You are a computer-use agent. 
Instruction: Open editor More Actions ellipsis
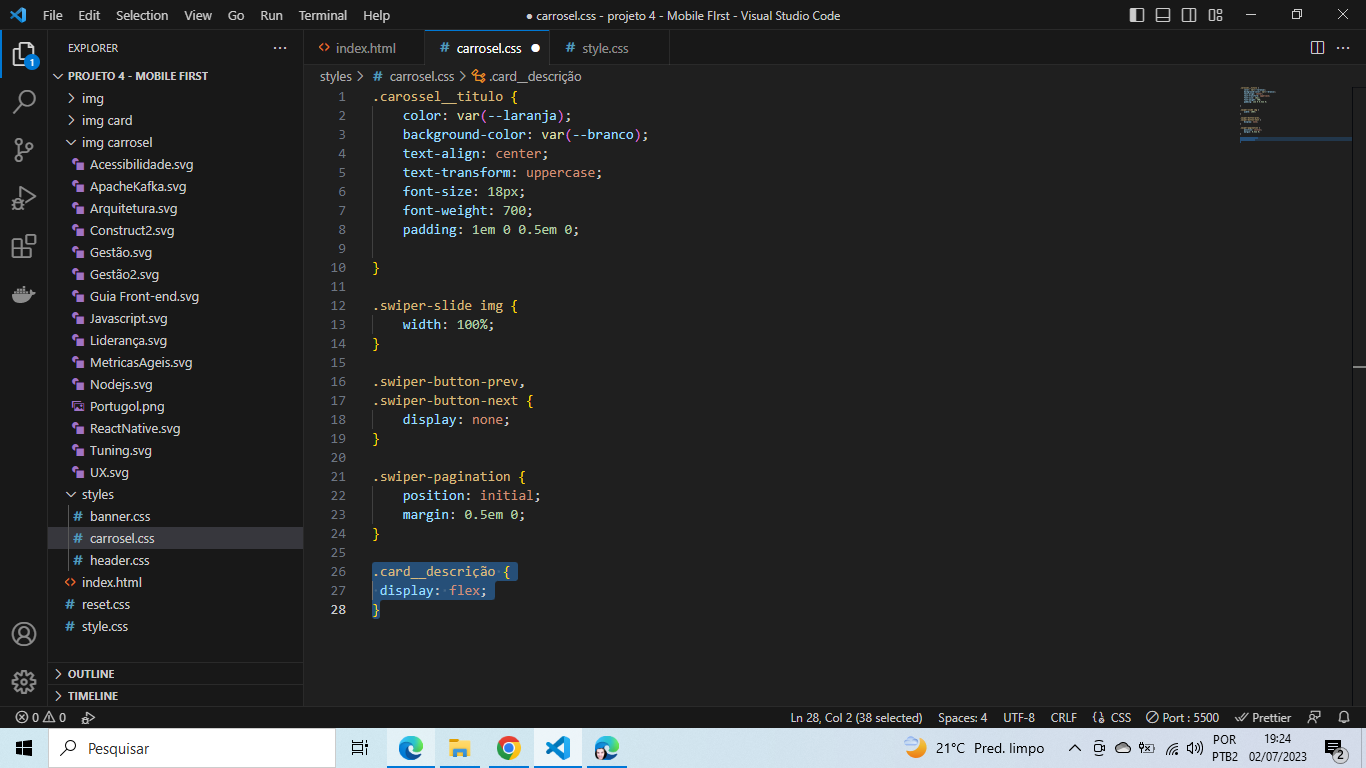tap(1345, 48)
